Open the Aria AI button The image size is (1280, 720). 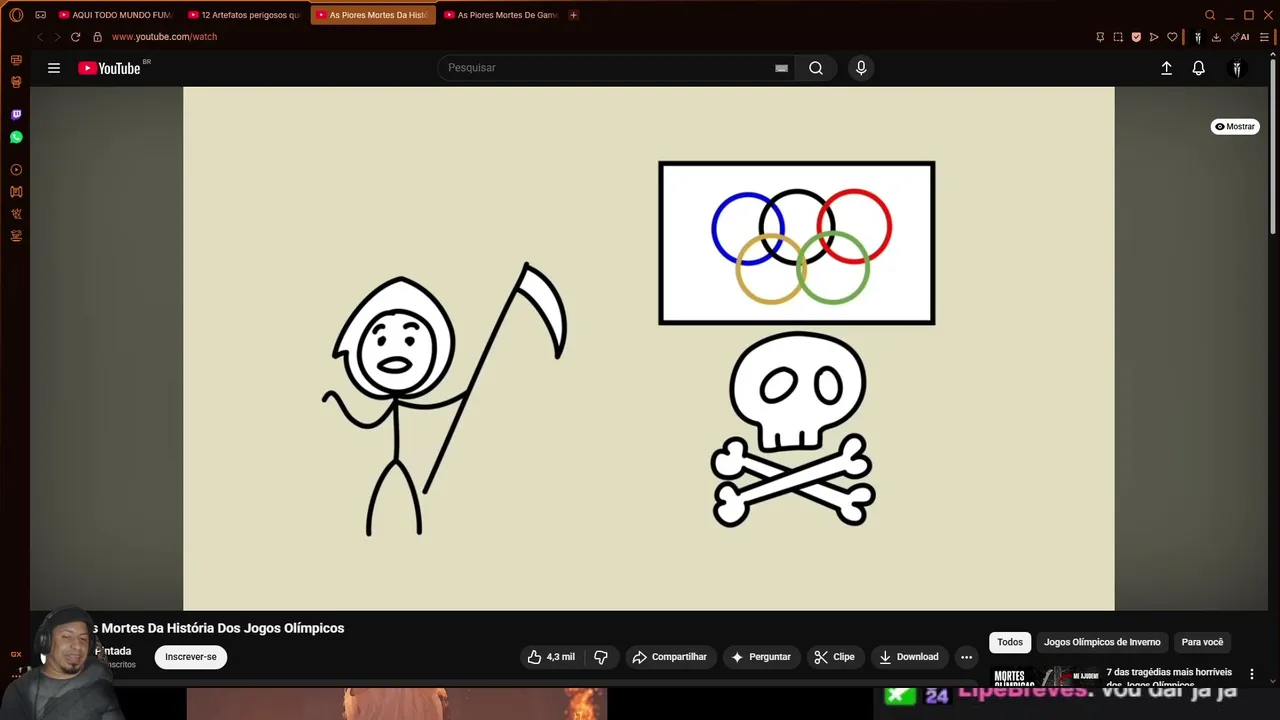click(1240, 37)
